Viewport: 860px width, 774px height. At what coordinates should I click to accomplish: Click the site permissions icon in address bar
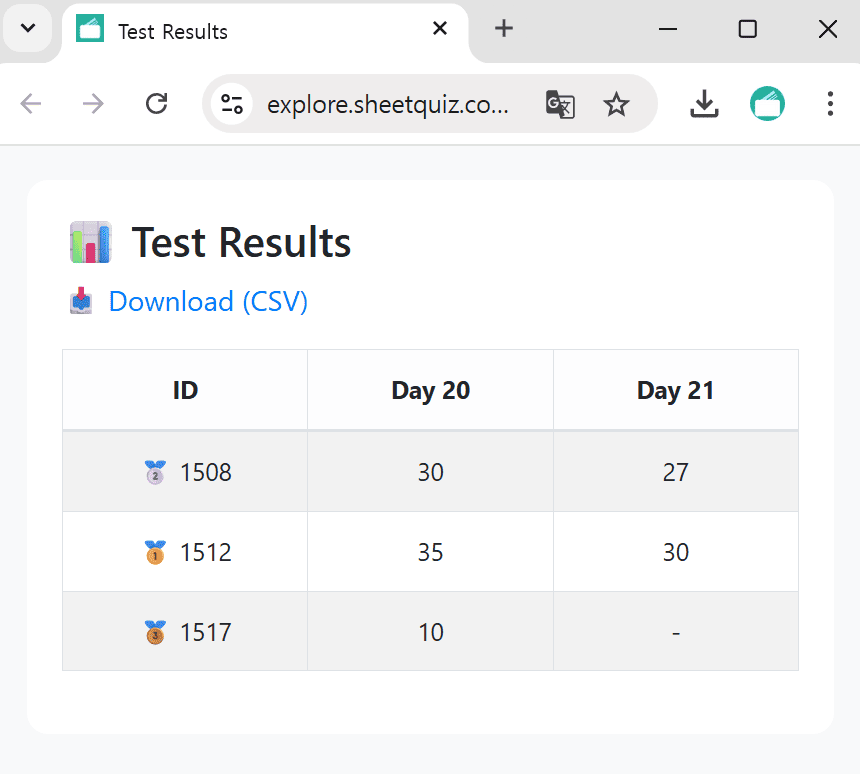(x=231, y=104)
